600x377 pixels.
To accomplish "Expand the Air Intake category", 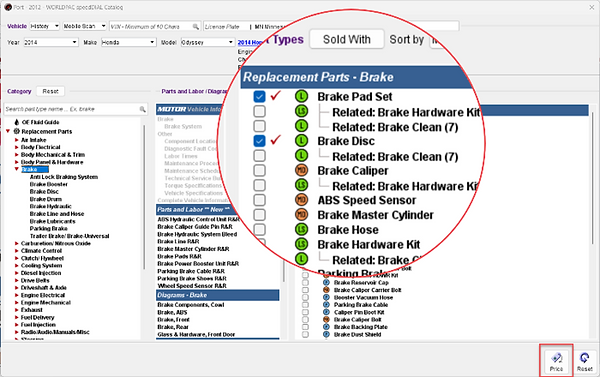I will pyautogui.click(x=16, y=140).
